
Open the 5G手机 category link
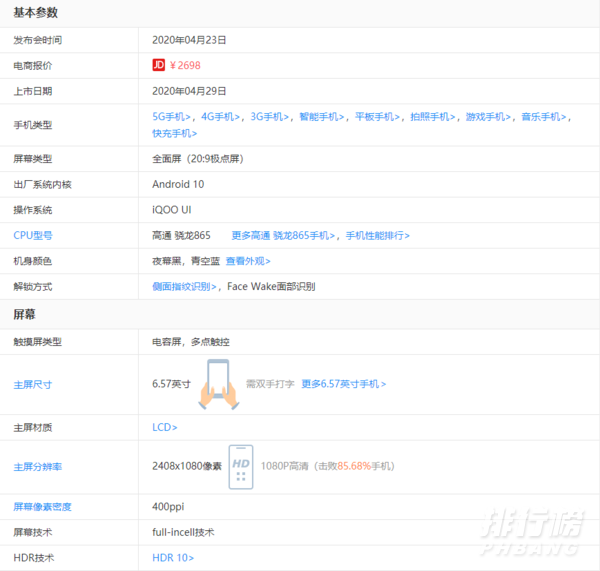(x=171, y=117)
